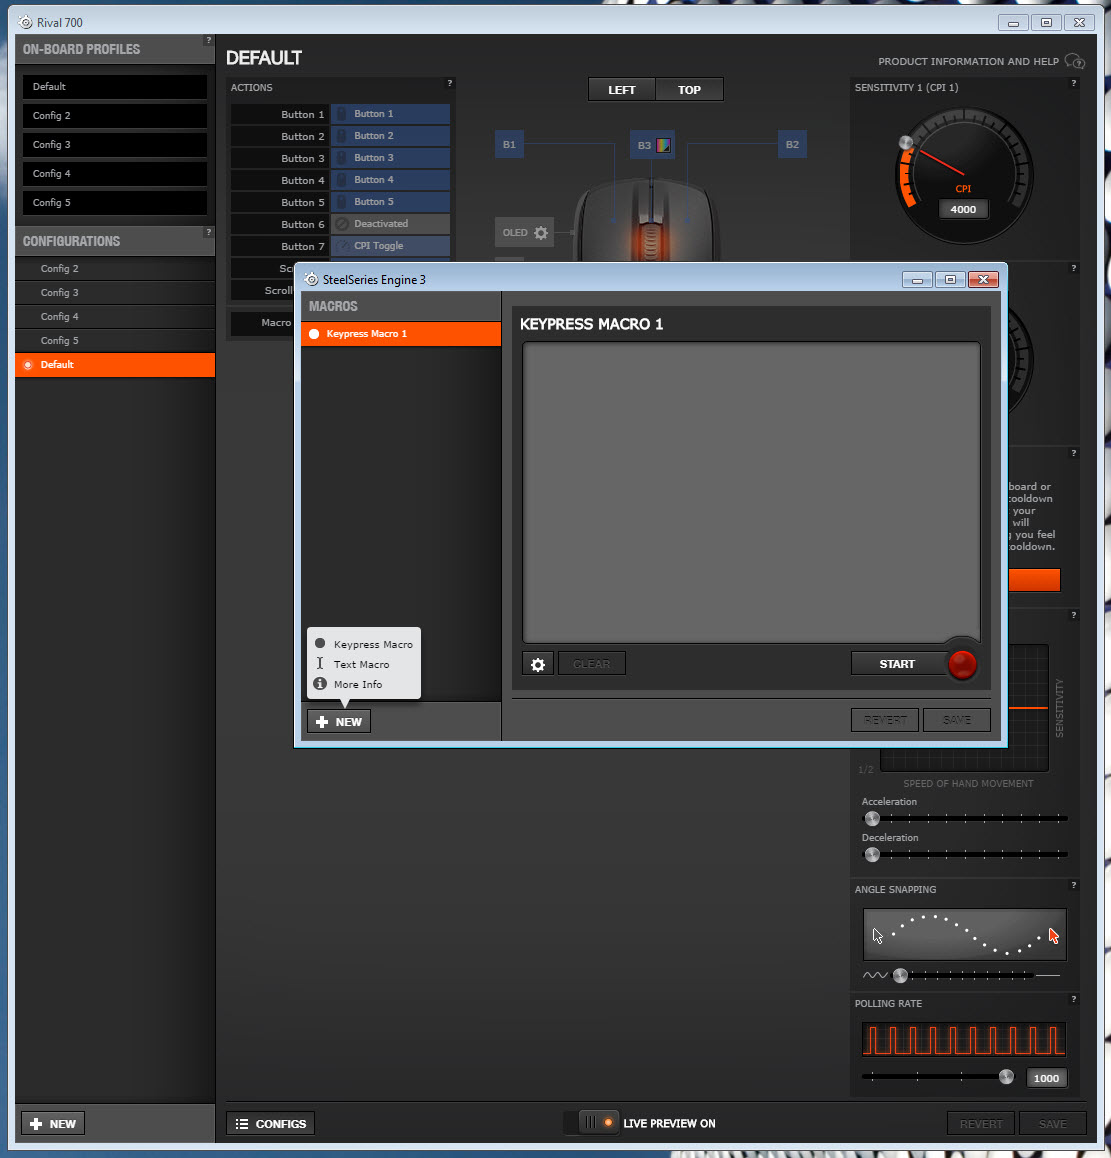The height and width of the screenshot is (1158, 1111).
Task: Click CLEAR button in macro editor
Action: click(x=592, y=664)
